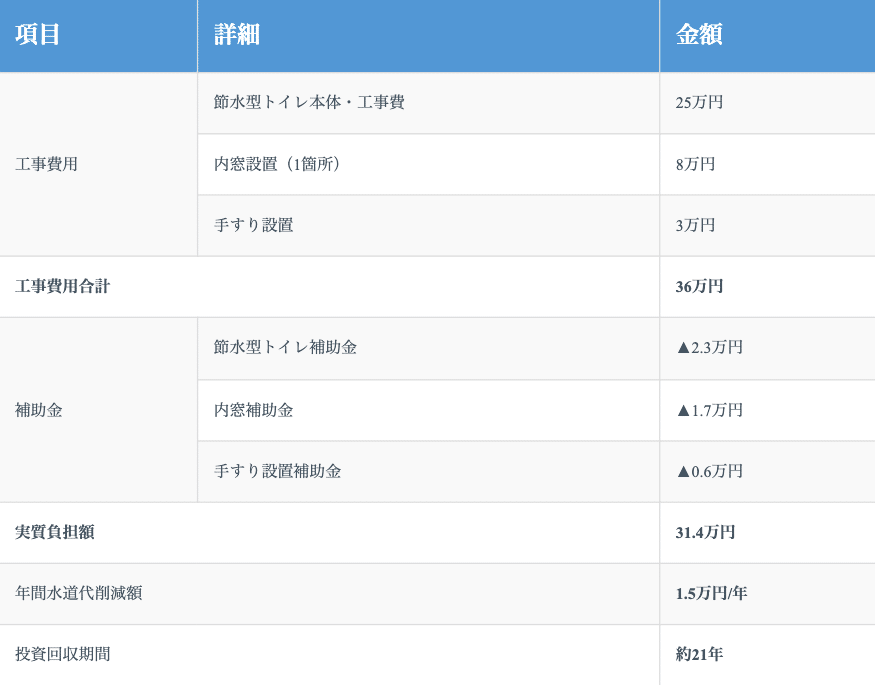Viewport: 875px width, 685px height.
Task: Click the 手すり設置 detail cell
Action: tap(254, 225)
